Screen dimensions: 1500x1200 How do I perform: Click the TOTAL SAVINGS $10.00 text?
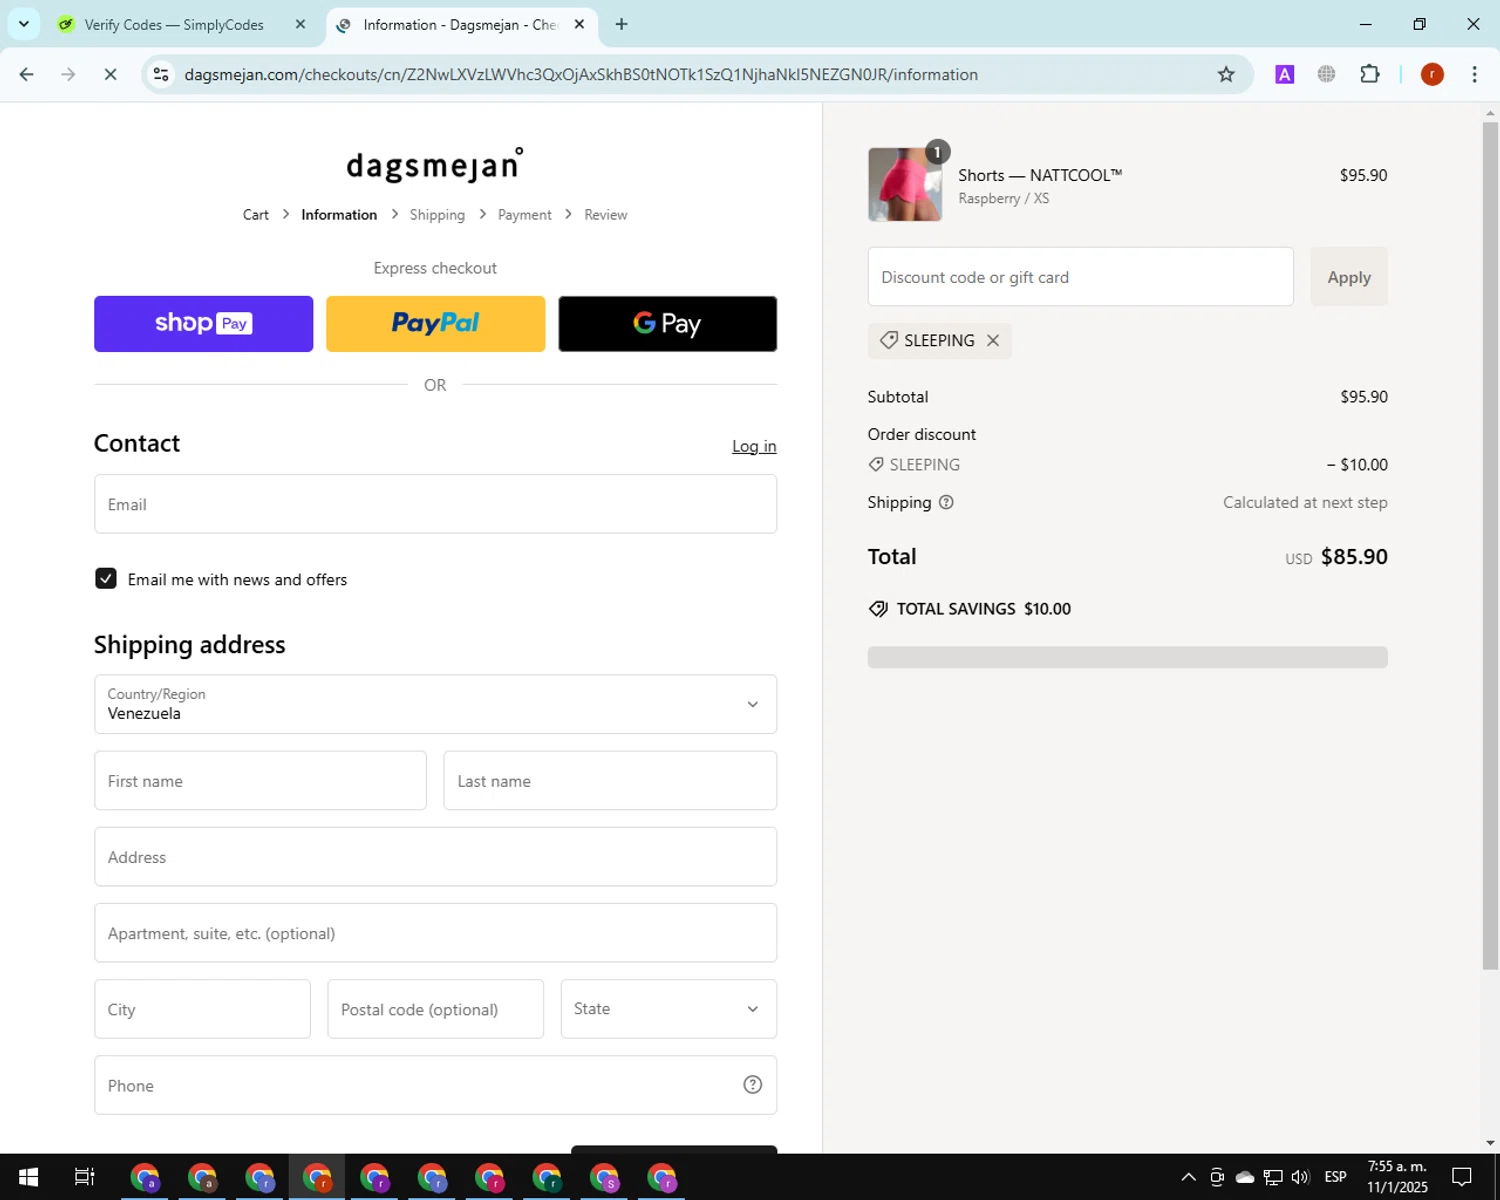tap(984, 609)
